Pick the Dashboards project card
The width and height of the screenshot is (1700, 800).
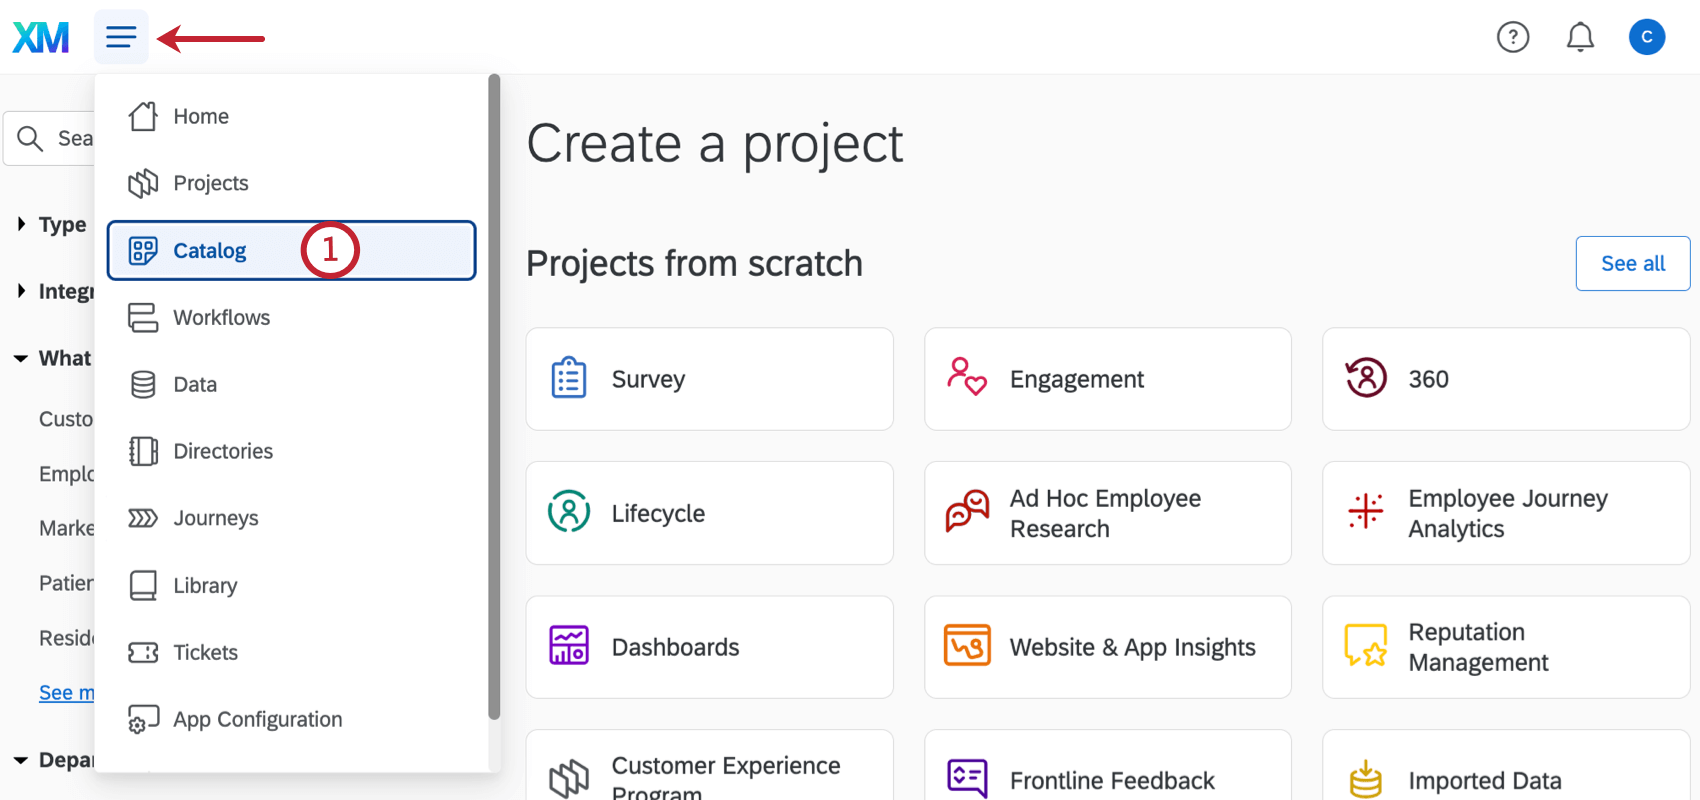[709, 647]
